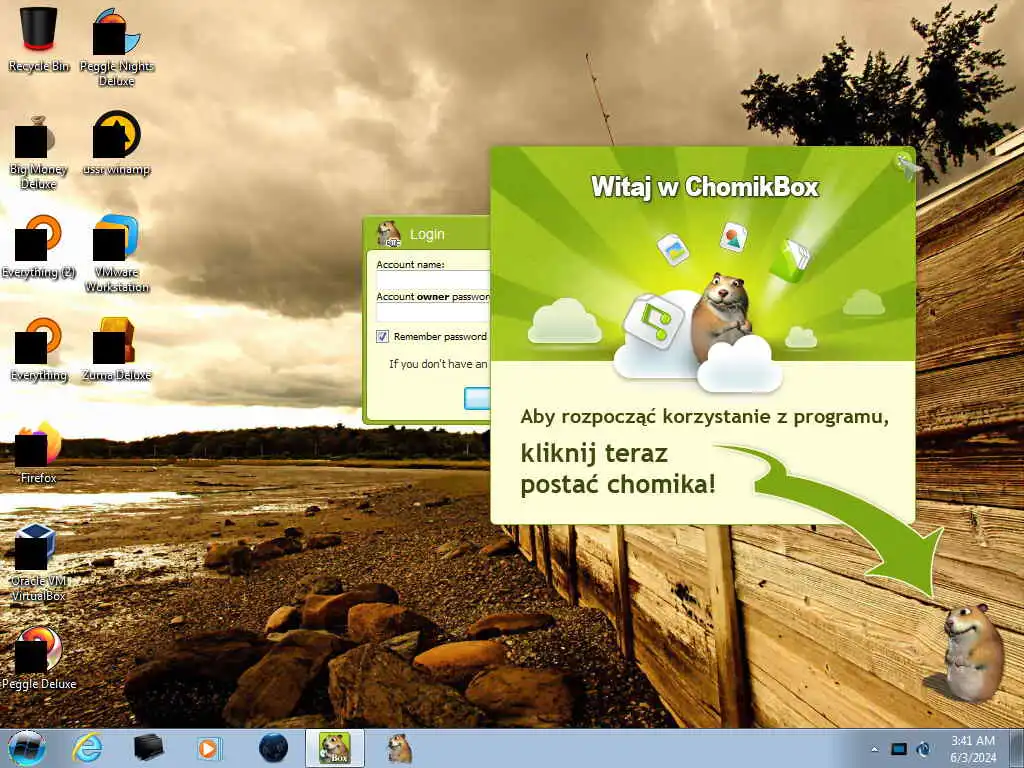The height and width of the screenshot is (768, 1024).
Task: Select the Firefox desktop shortcut
Action: [39, 453]
